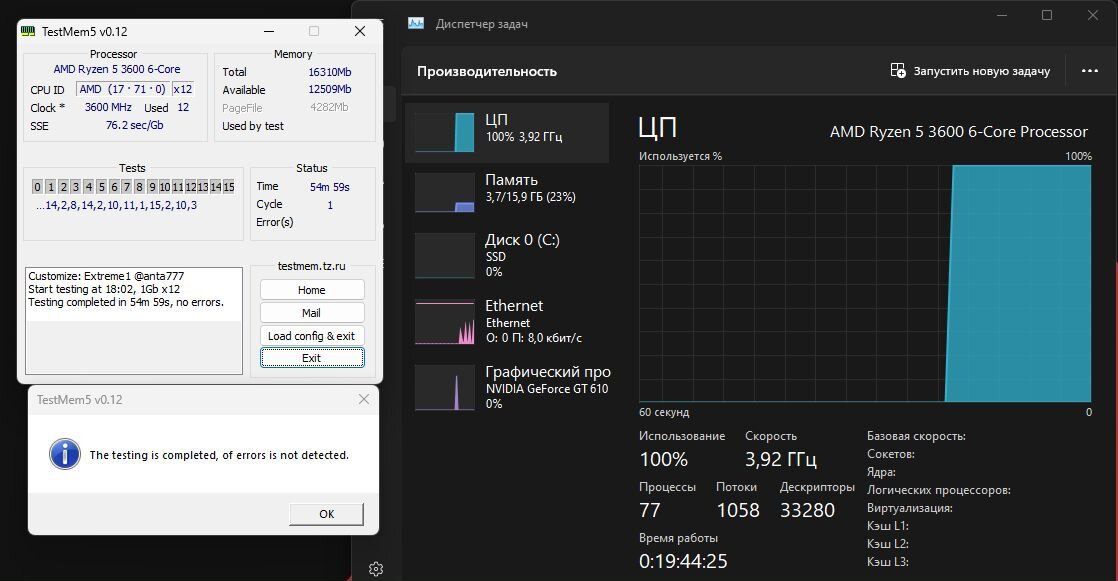Click 'Виртуализация:' label
This screenshot has width=1118, height=581.
tap(910, 508)
